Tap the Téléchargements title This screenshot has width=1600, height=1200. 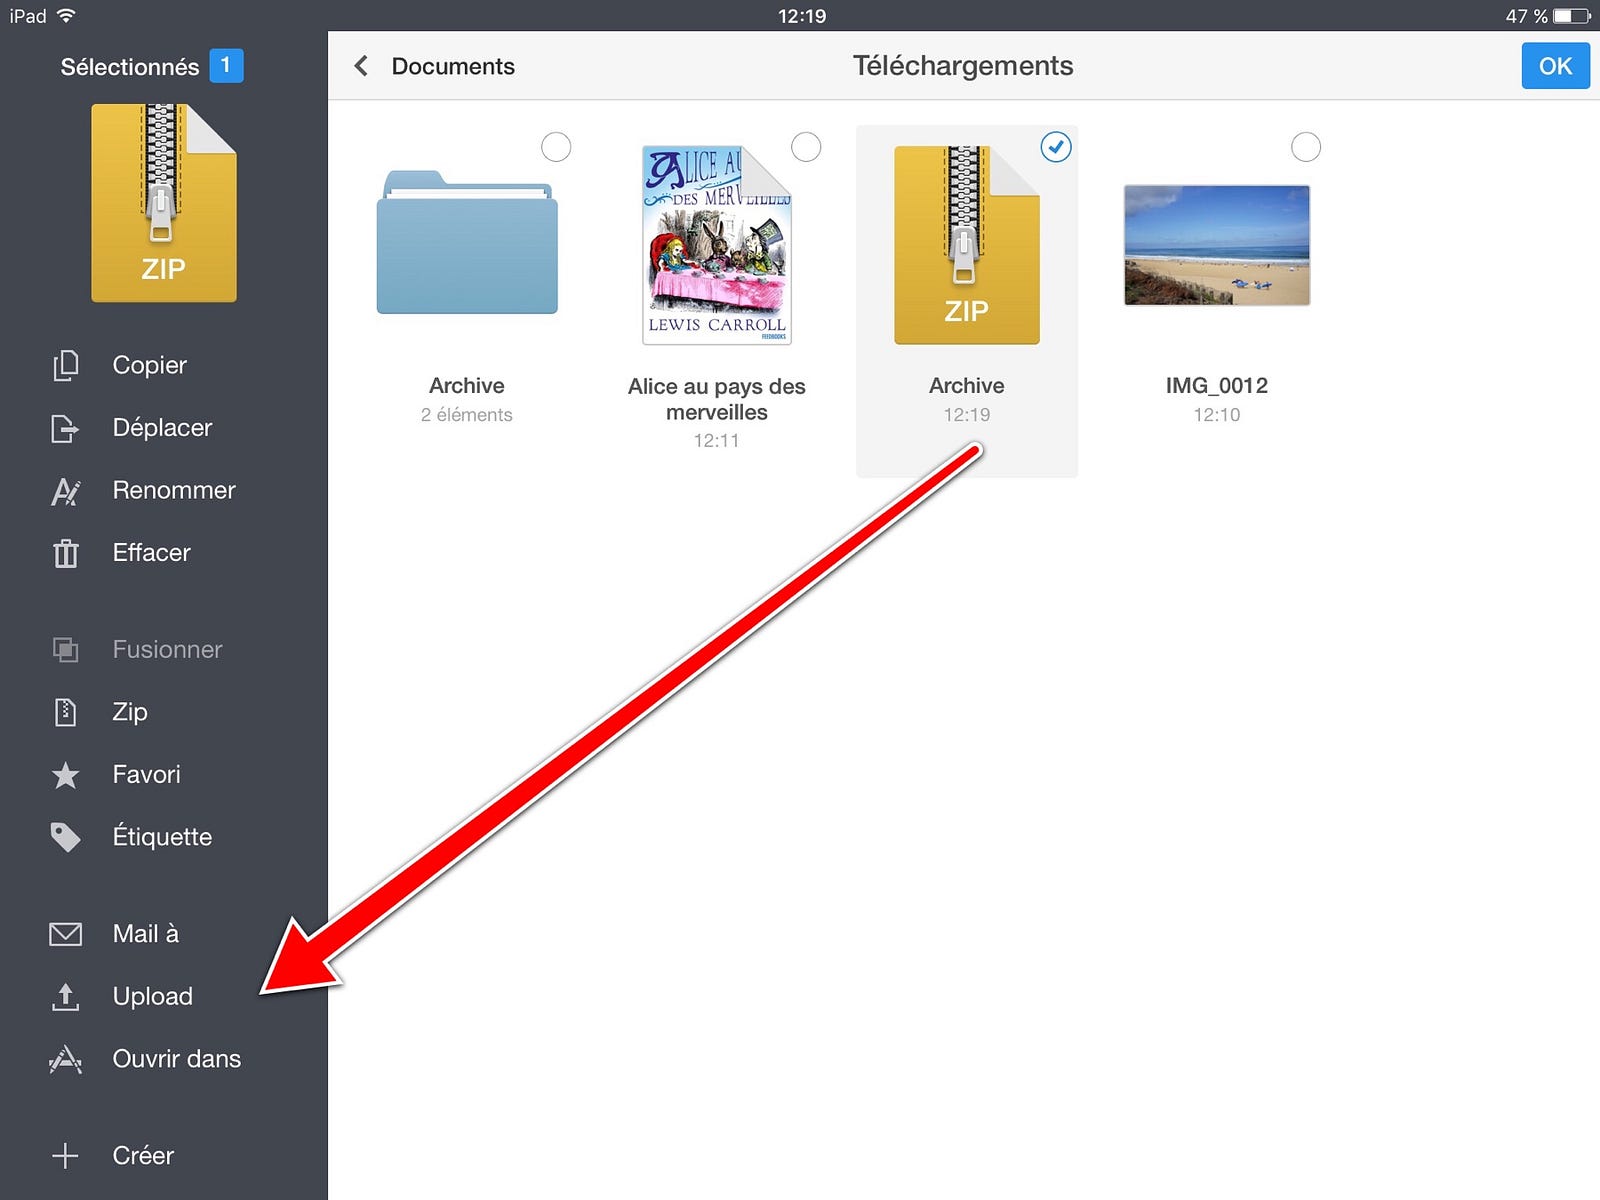[963, 66]
